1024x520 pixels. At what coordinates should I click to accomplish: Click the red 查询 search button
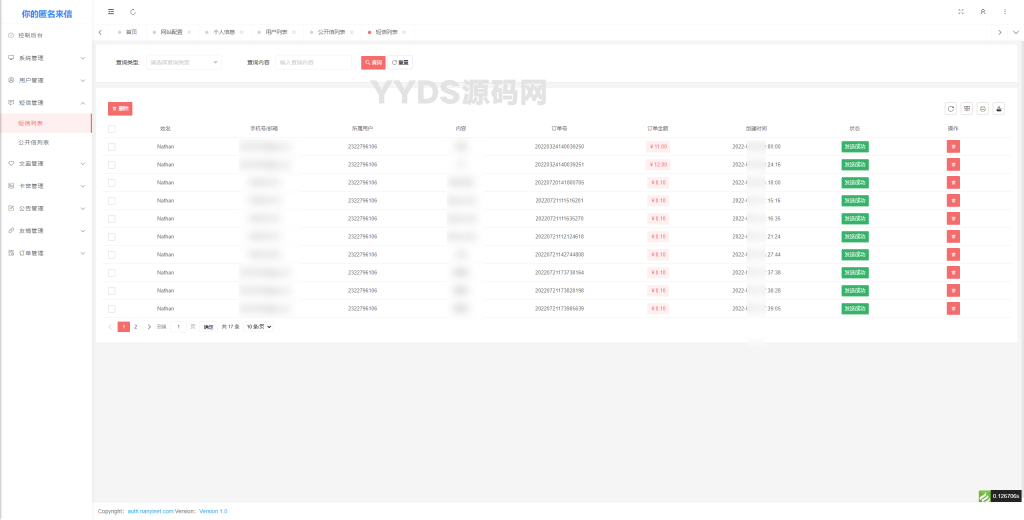pos(373,62)
